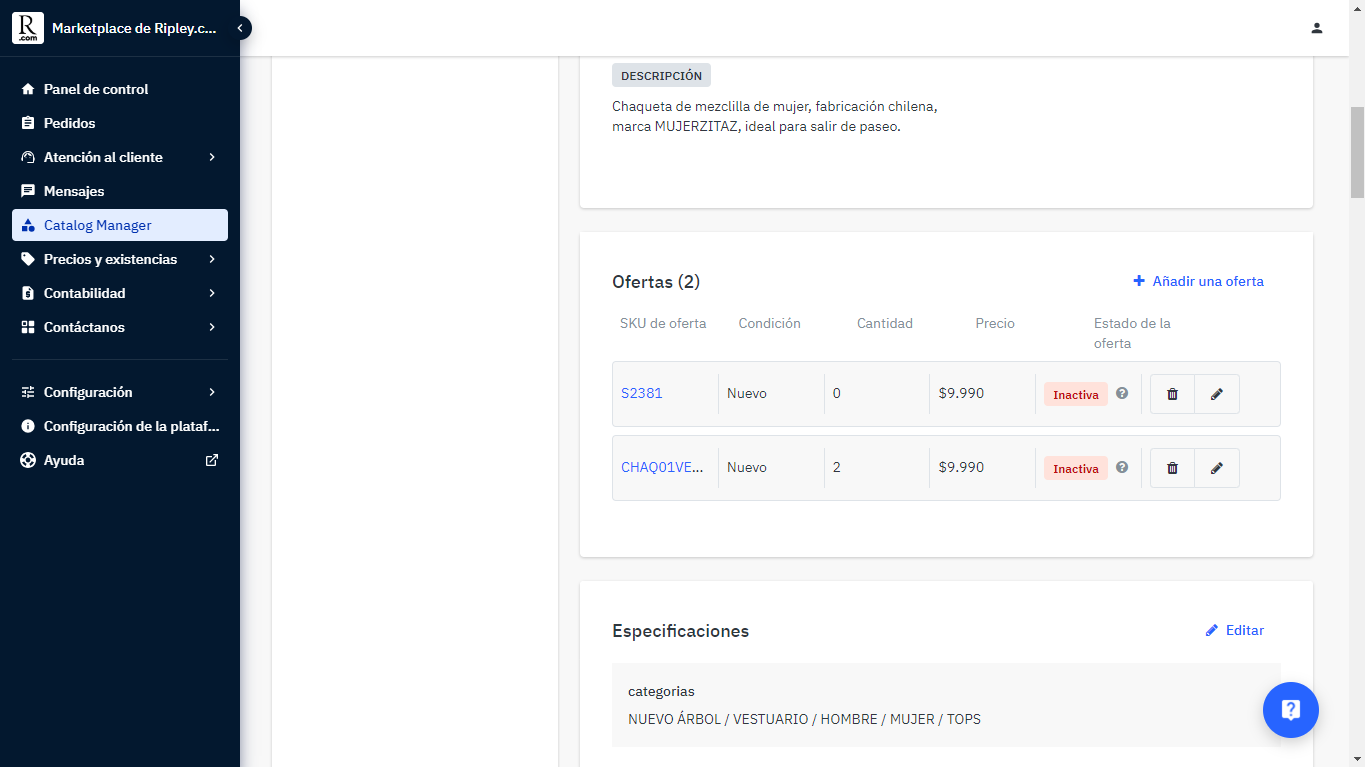Open the Mensajes section

click(74, 191)
